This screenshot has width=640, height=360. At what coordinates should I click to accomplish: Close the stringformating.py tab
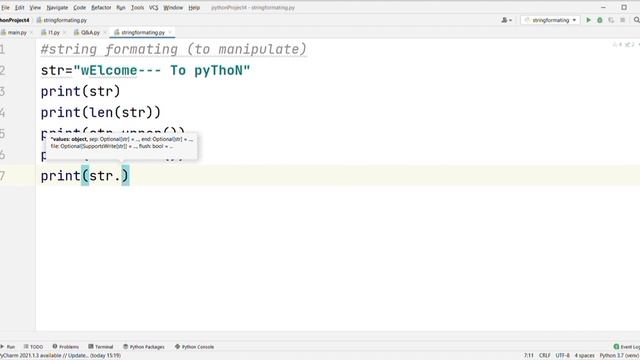coord(170,32)
